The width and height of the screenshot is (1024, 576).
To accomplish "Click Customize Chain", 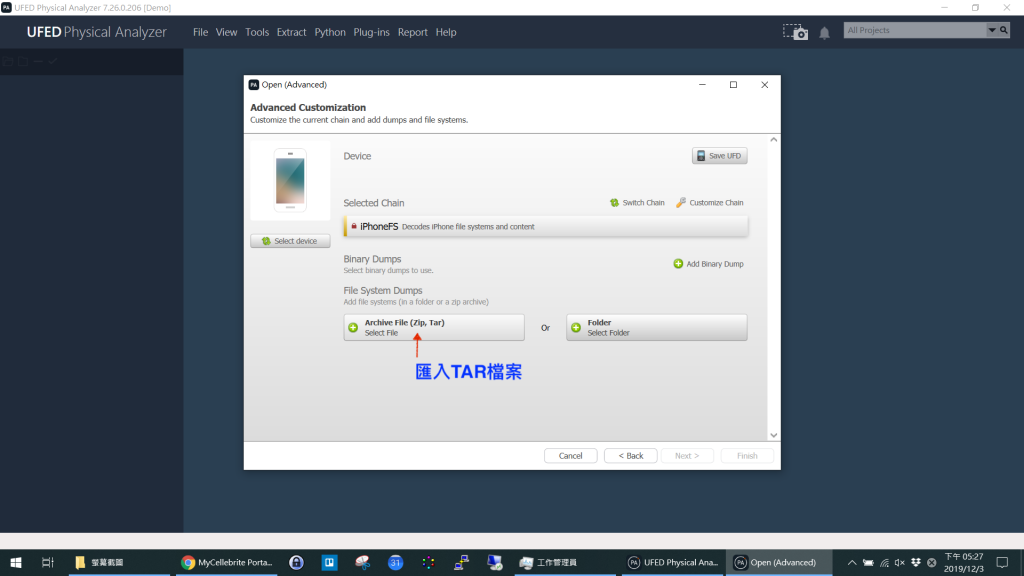I will tap(709, 202).
